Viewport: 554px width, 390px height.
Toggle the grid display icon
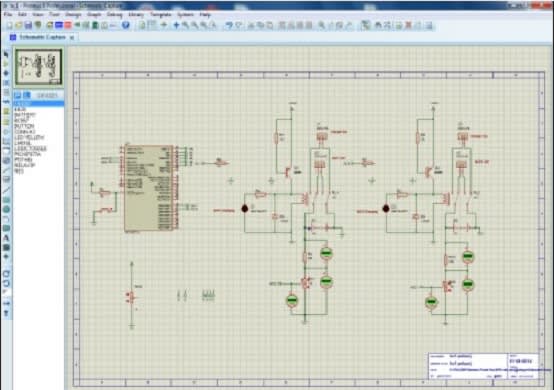tap(153, 25)
